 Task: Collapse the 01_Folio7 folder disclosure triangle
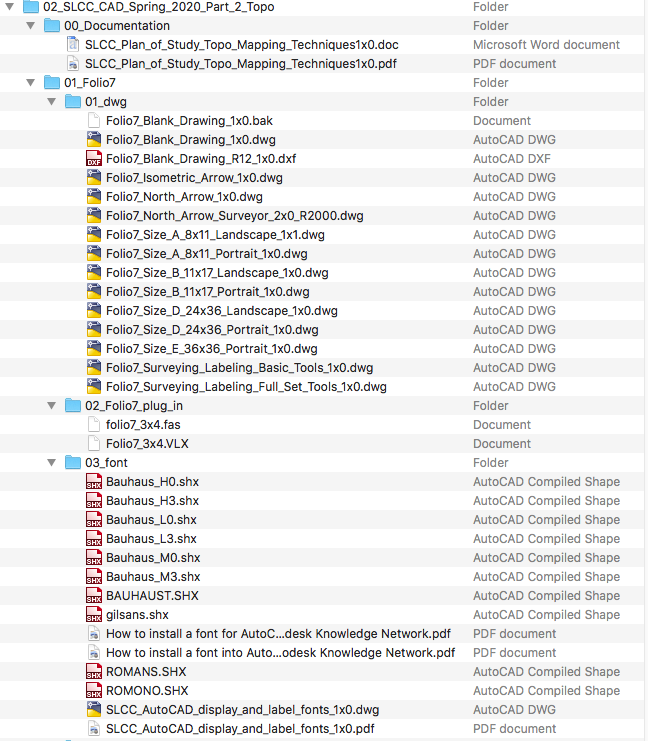tap(31, 83)
